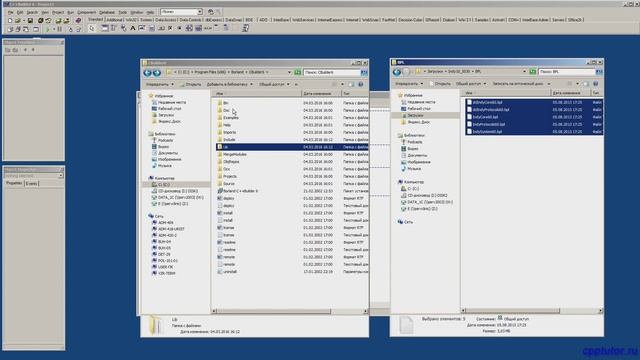Viewport: 640px width, 360px height.
Task: Click Back arrow in CBuilder6 explorer window
Action: [x=147, y=73]
